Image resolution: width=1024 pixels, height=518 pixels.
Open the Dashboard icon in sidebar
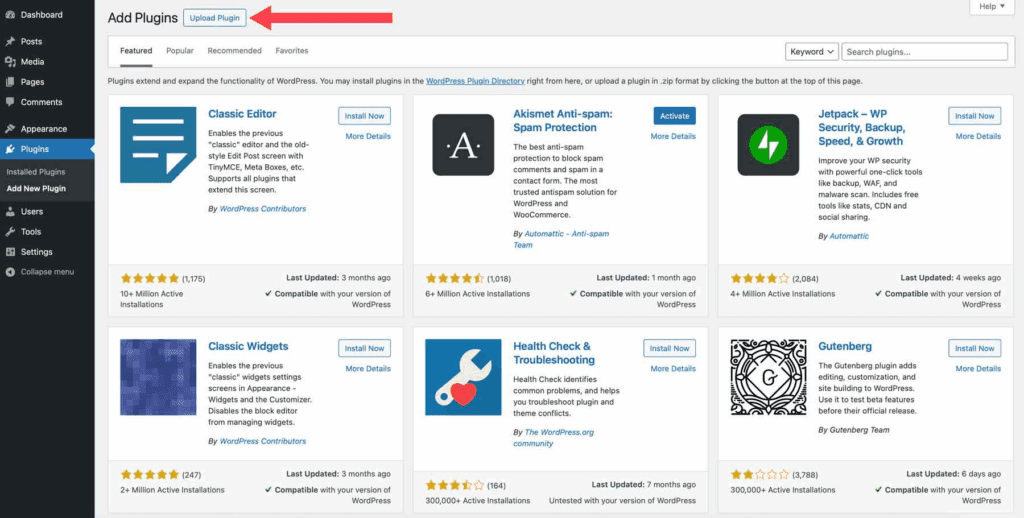pyautogui.click(x=10, y=14)
